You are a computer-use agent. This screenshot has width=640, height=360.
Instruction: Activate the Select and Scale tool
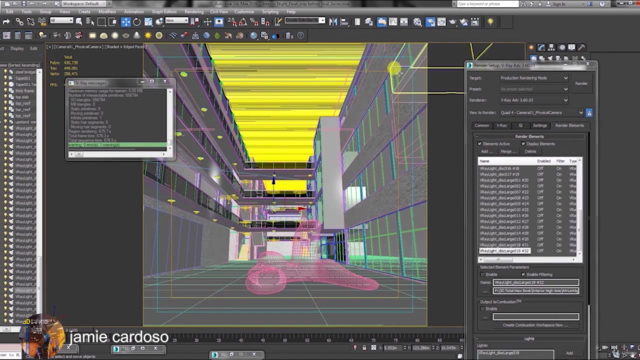(148, 22)
